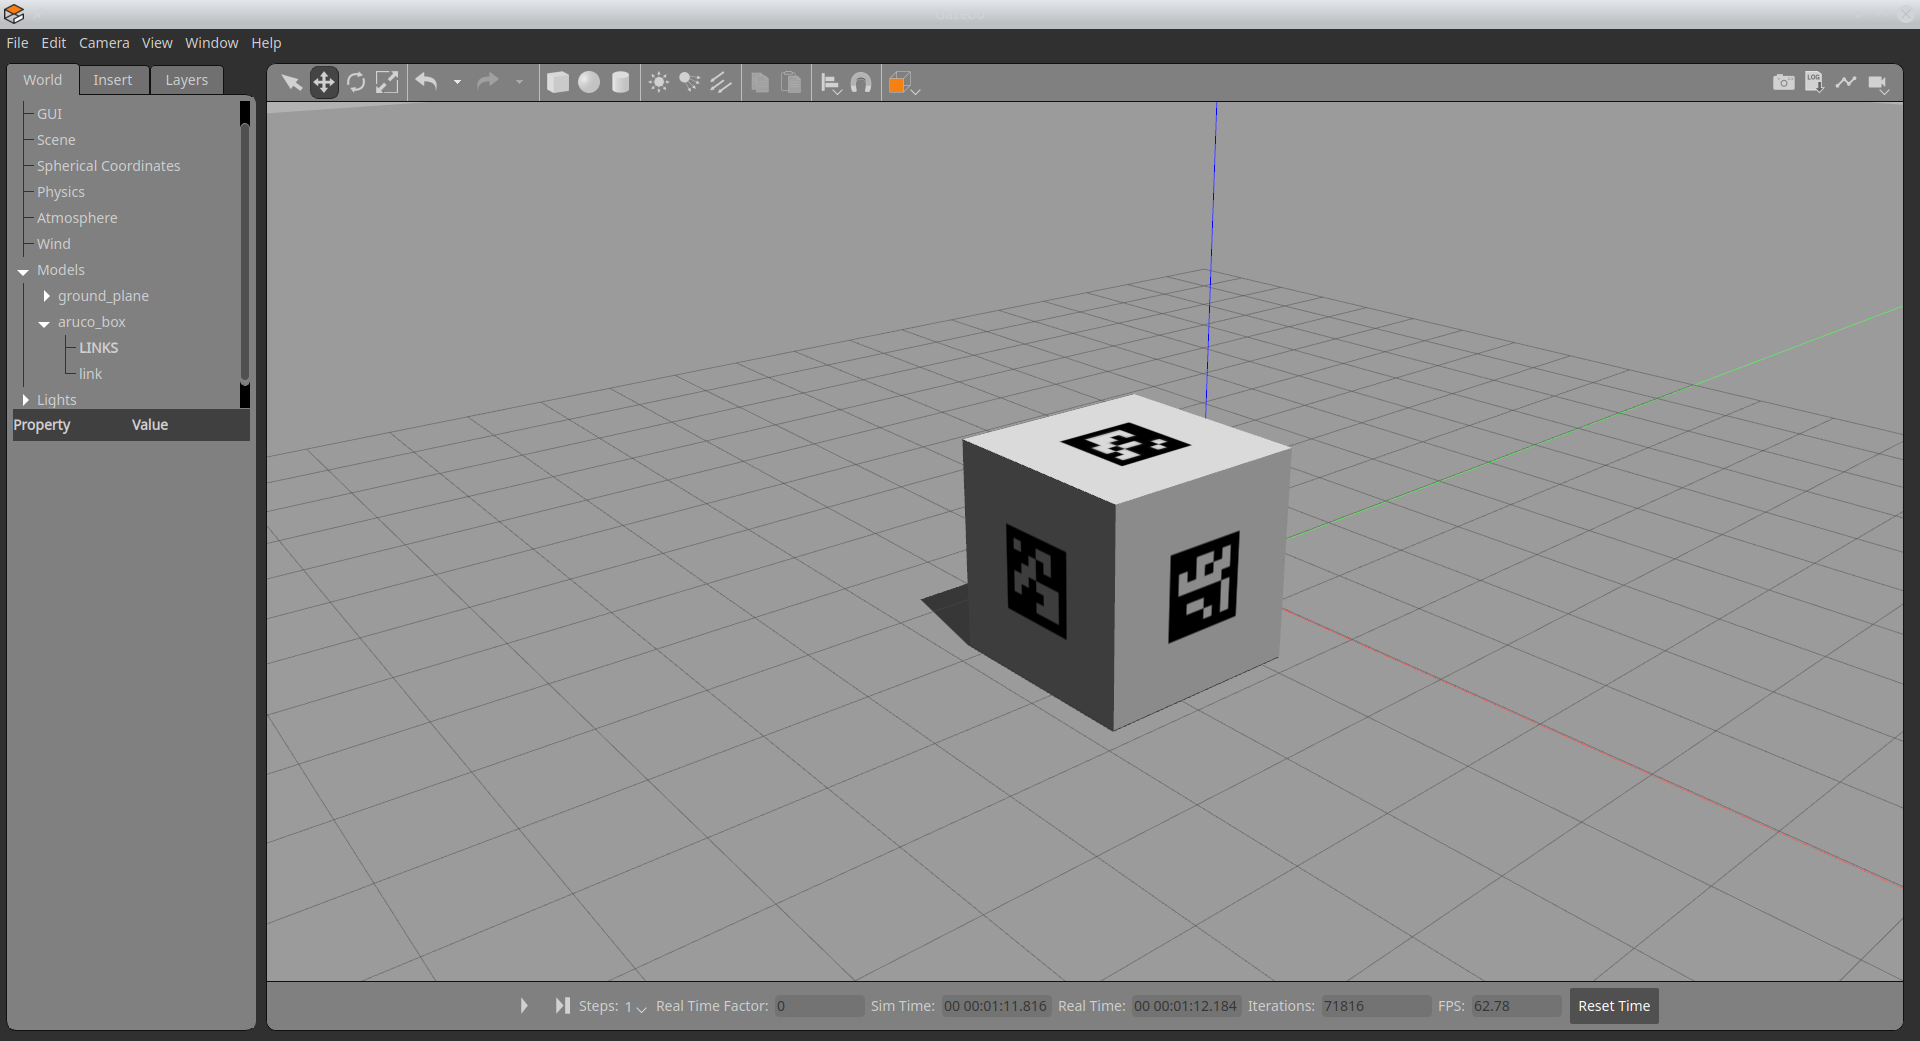This screenshot has height=1041, width=1920.
Task: Click the Sim Time value field
Action: [995, 1006]
